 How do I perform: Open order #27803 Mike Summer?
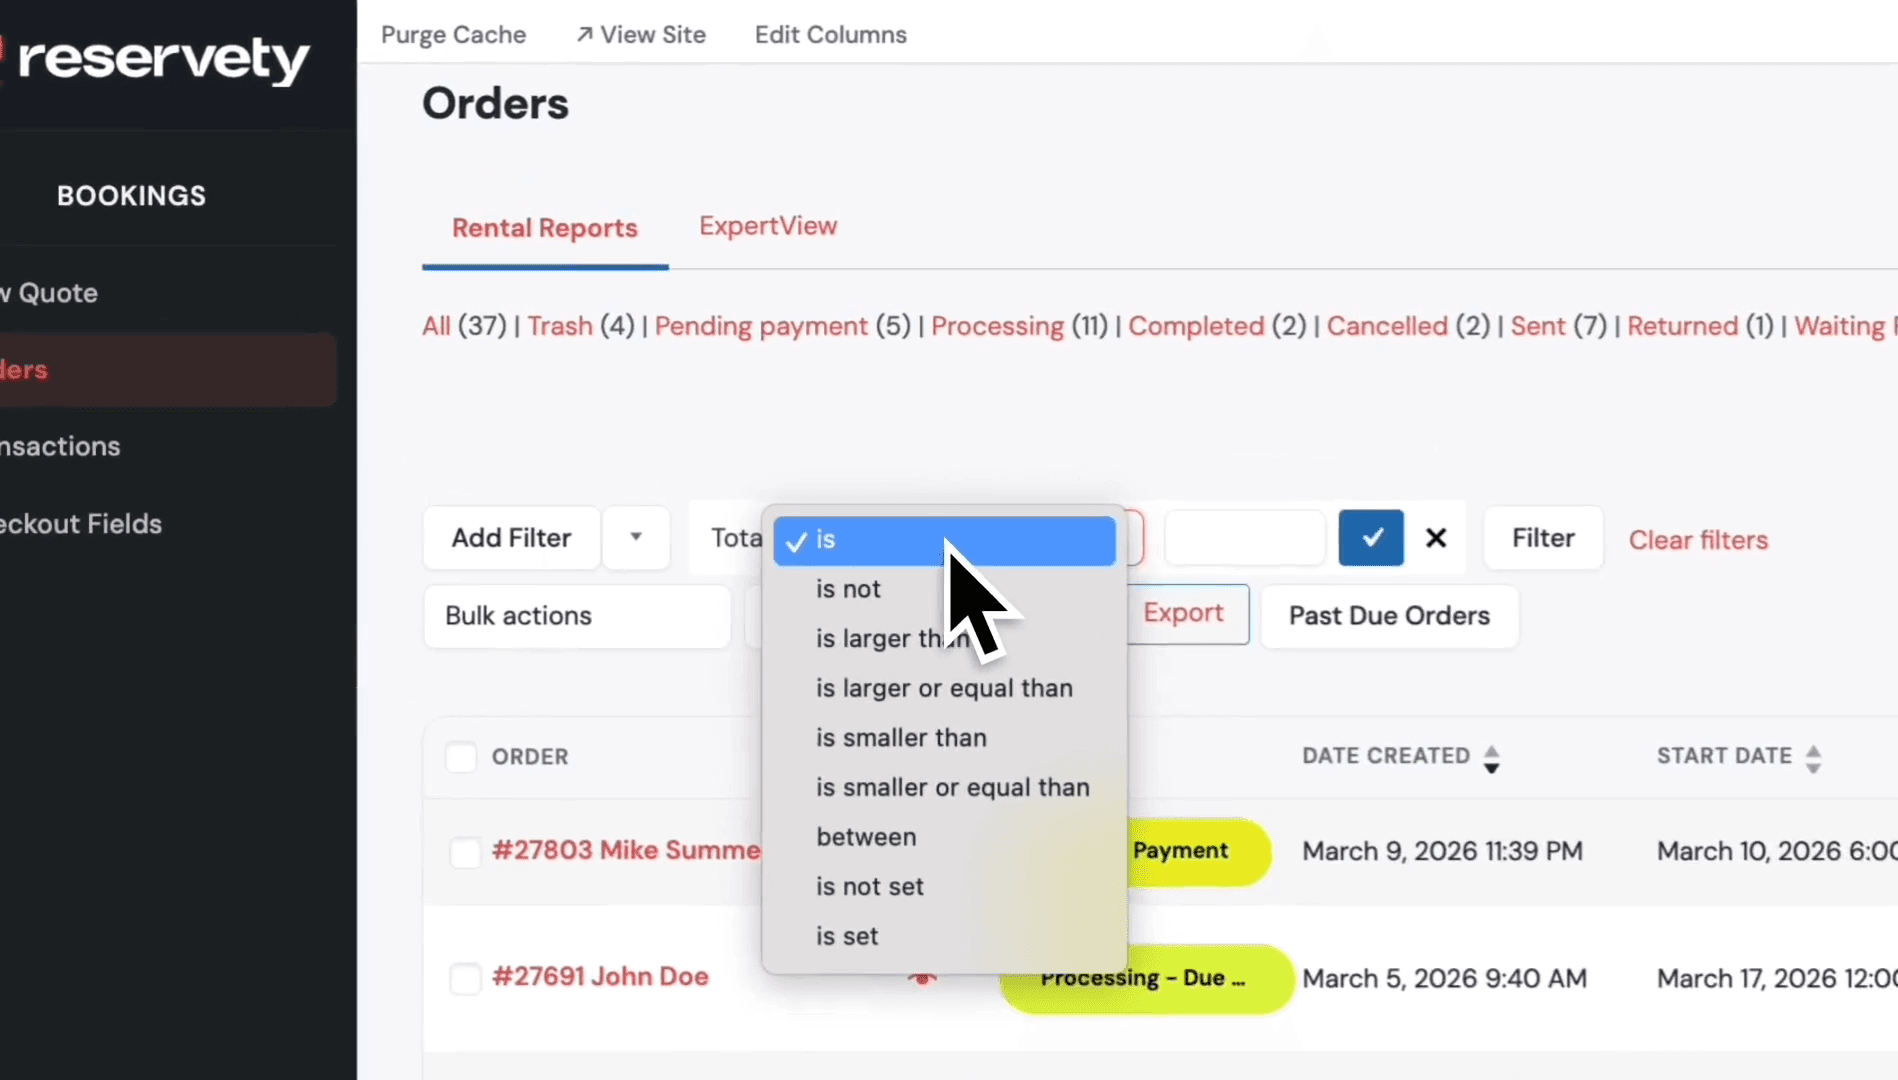point(626,851)
